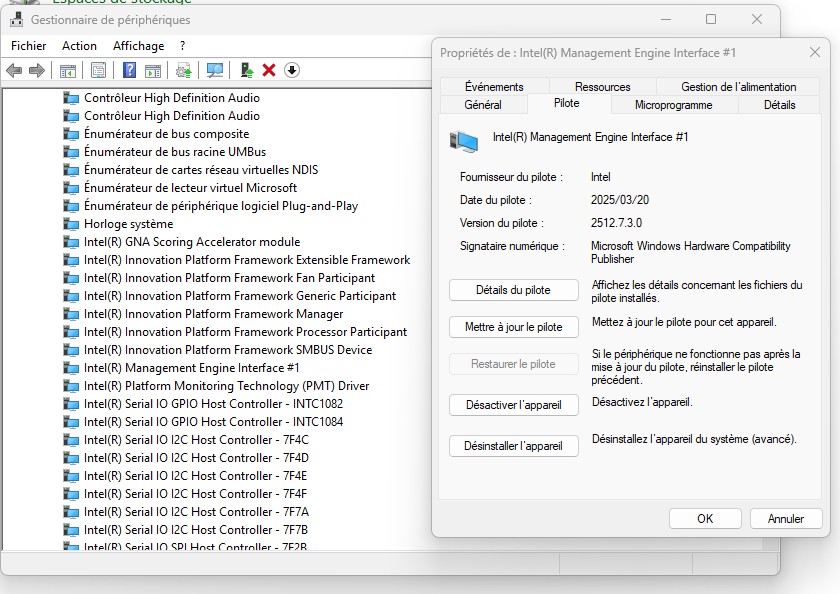Click the Properties toolbar icon

98,70
